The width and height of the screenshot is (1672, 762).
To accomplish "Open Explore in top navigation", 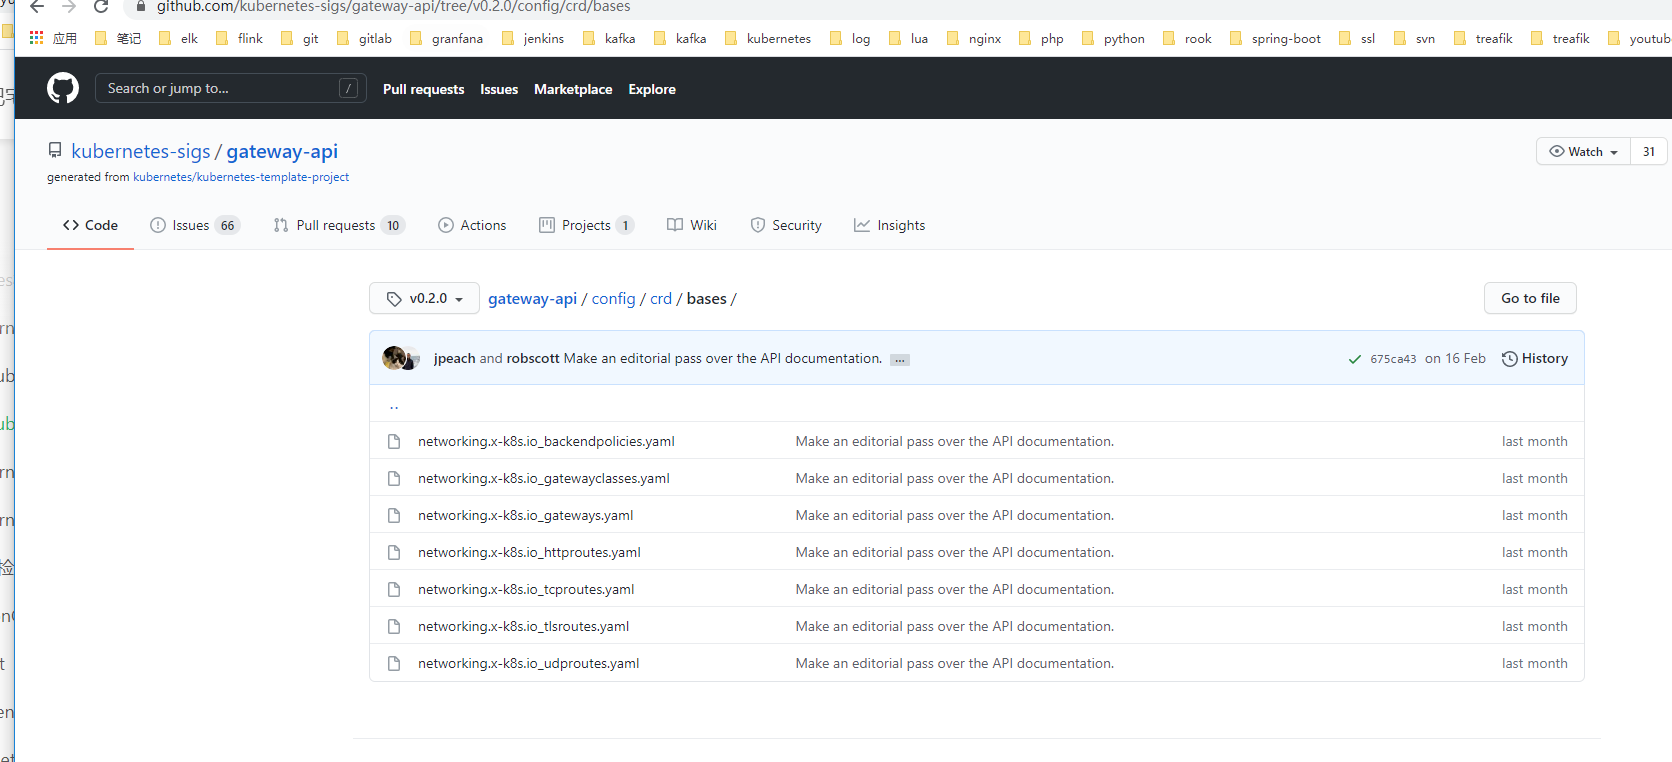I will 652,89.
